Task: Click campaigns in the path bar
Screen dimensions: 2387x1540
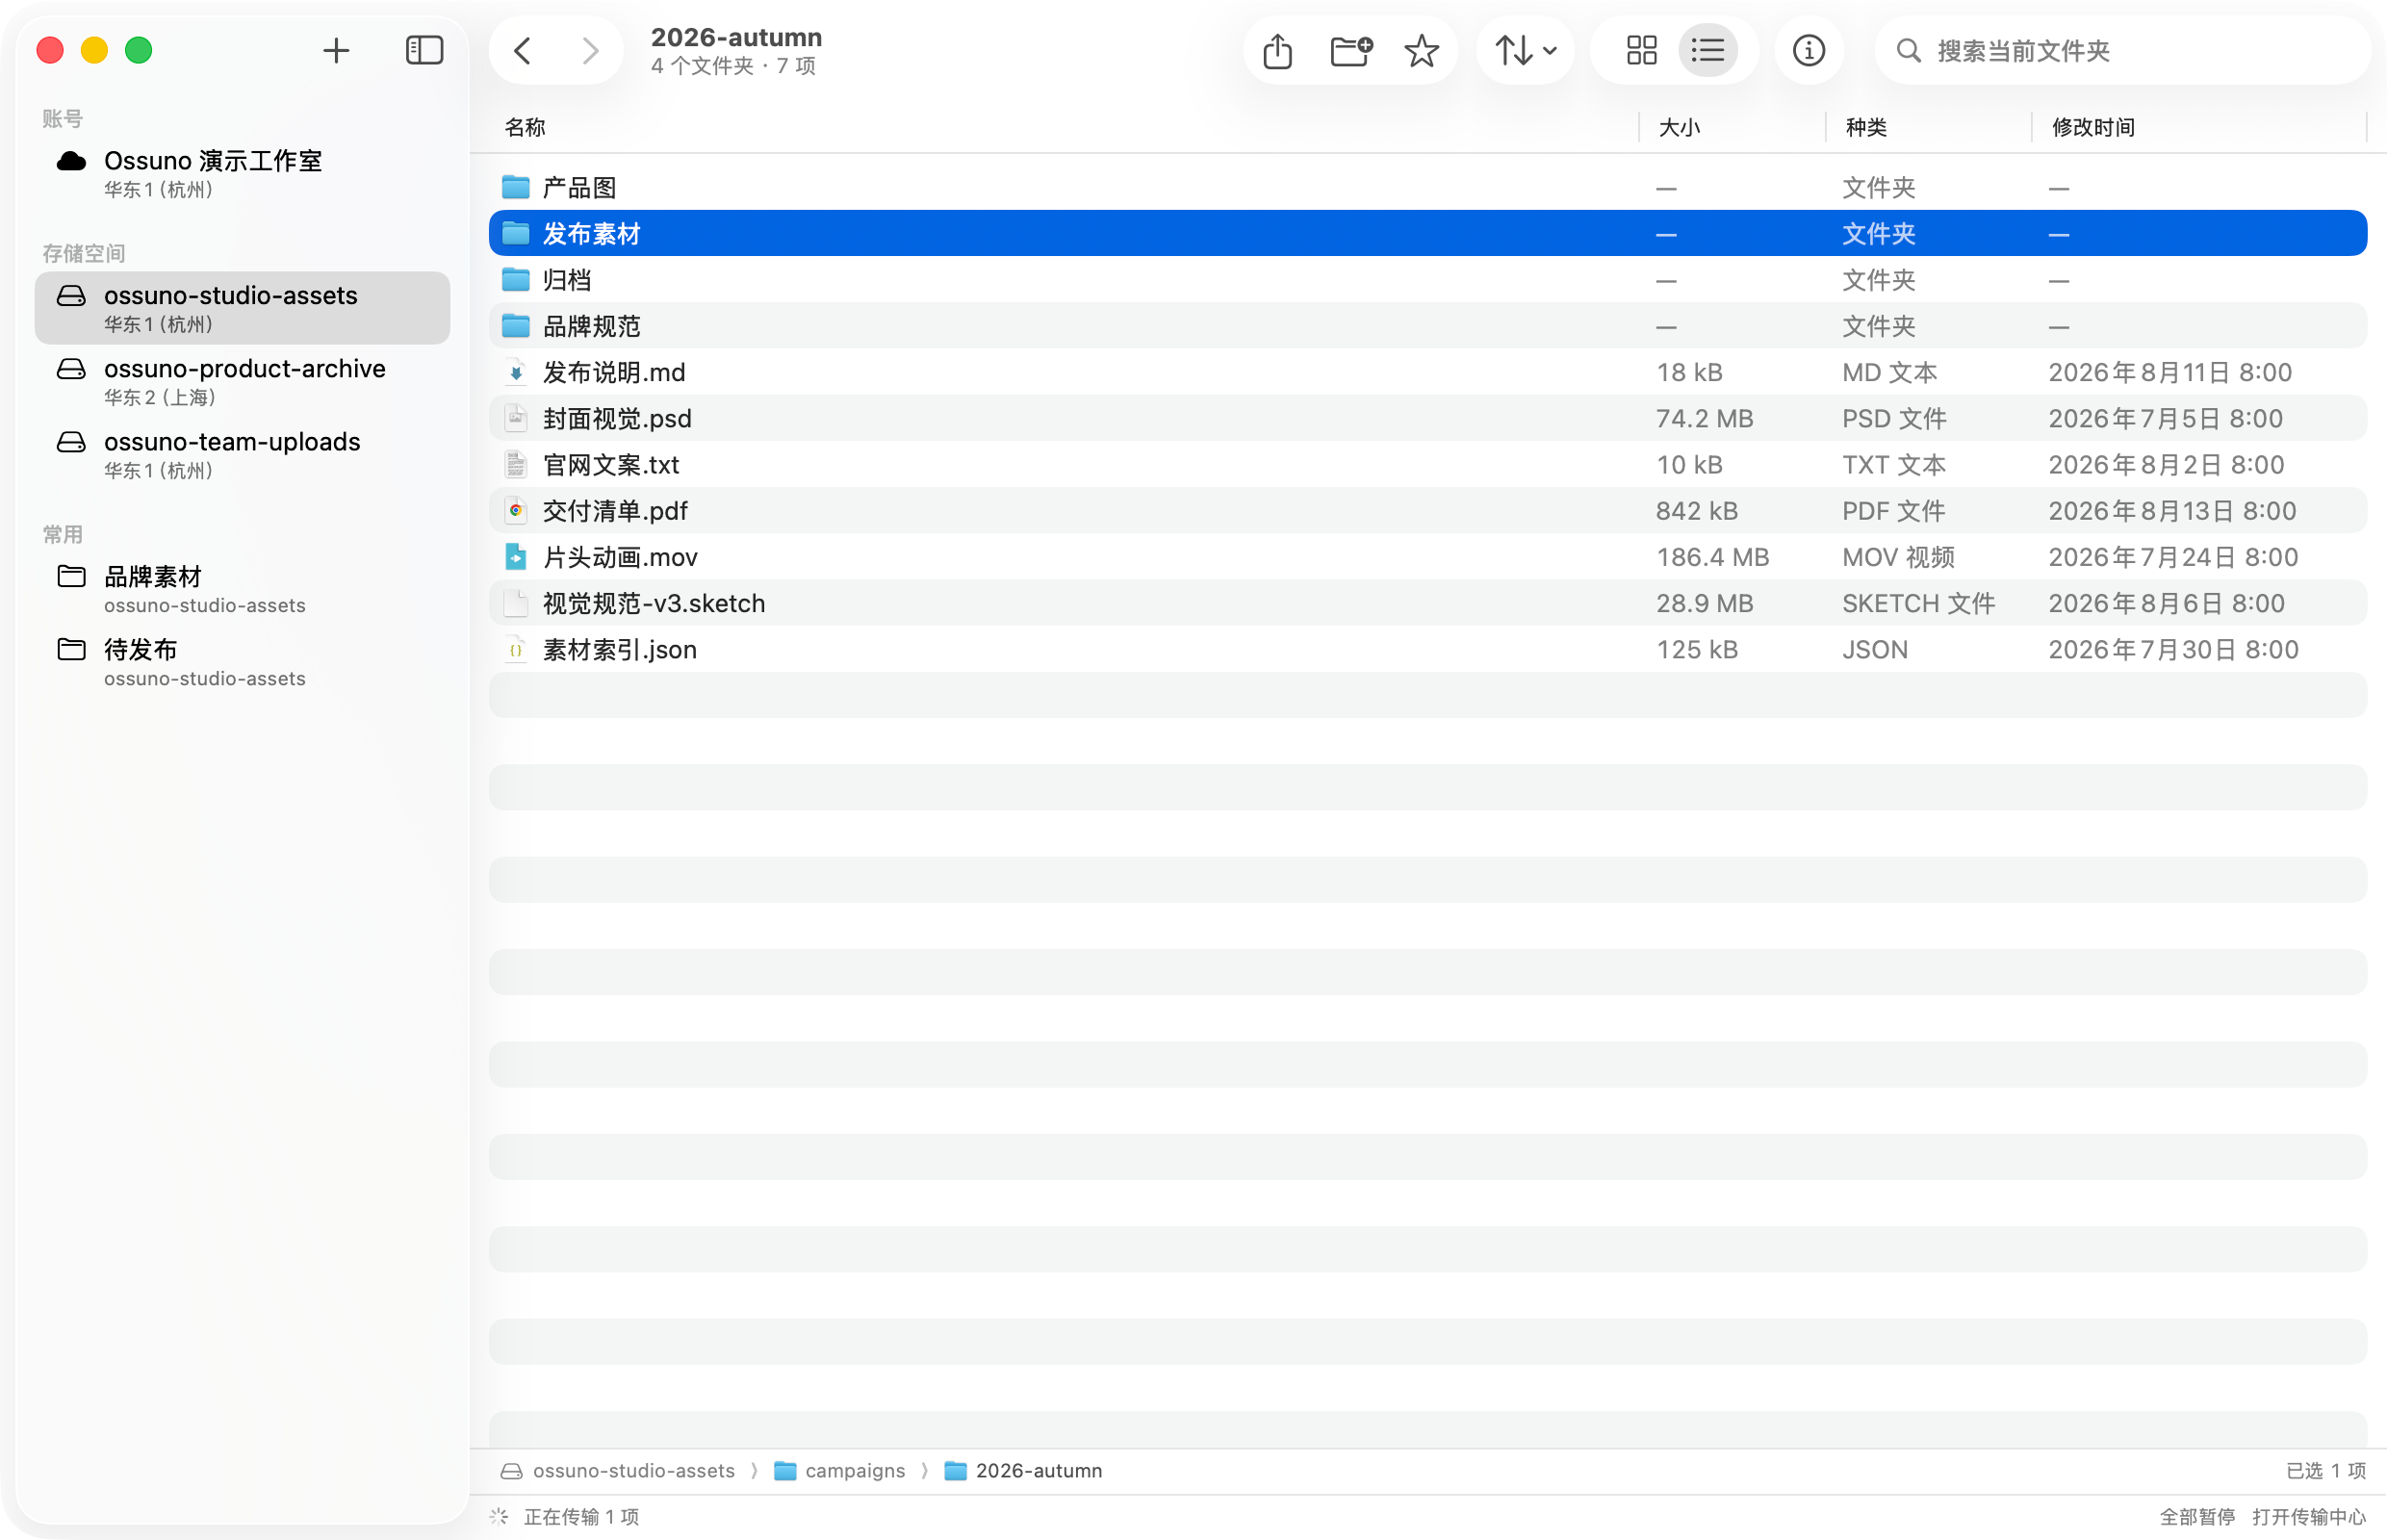Action: click(839, 1470)
